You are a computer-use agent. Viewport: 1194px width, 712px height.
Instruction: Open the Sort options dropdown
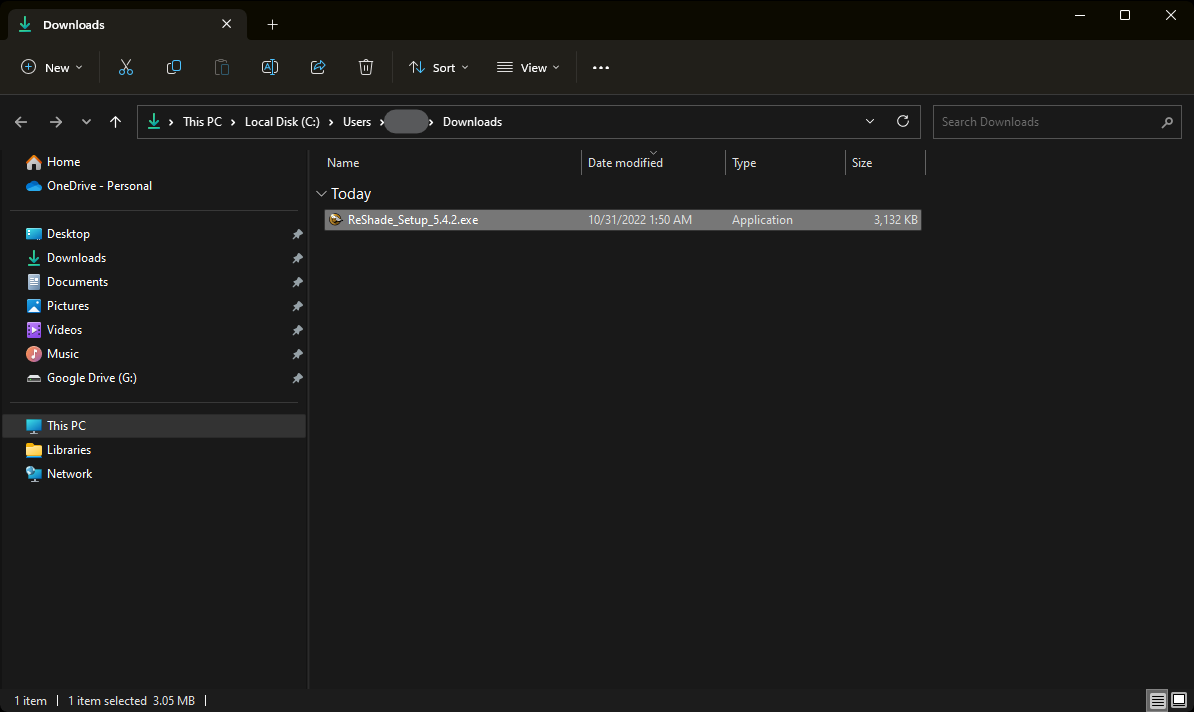click(x=439, y=68)
